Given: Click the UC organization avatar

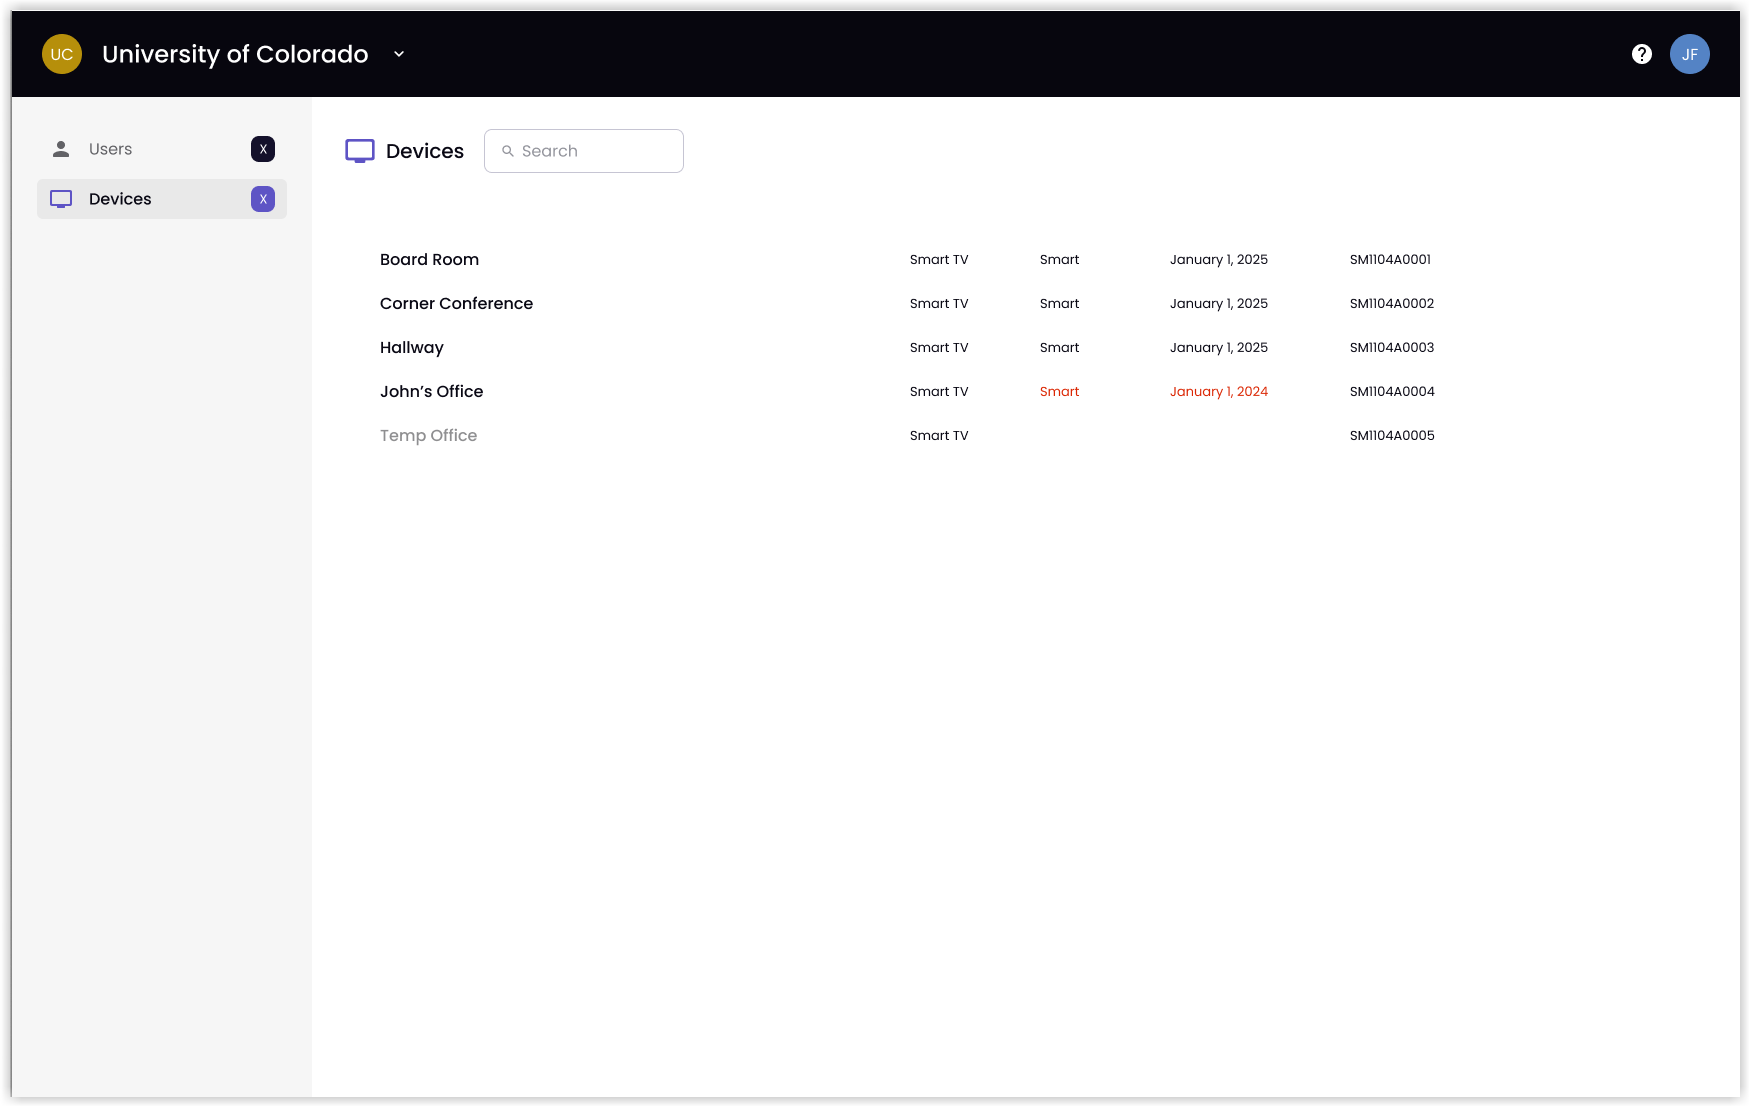Looking at the screenshot, I should point(62,54).
